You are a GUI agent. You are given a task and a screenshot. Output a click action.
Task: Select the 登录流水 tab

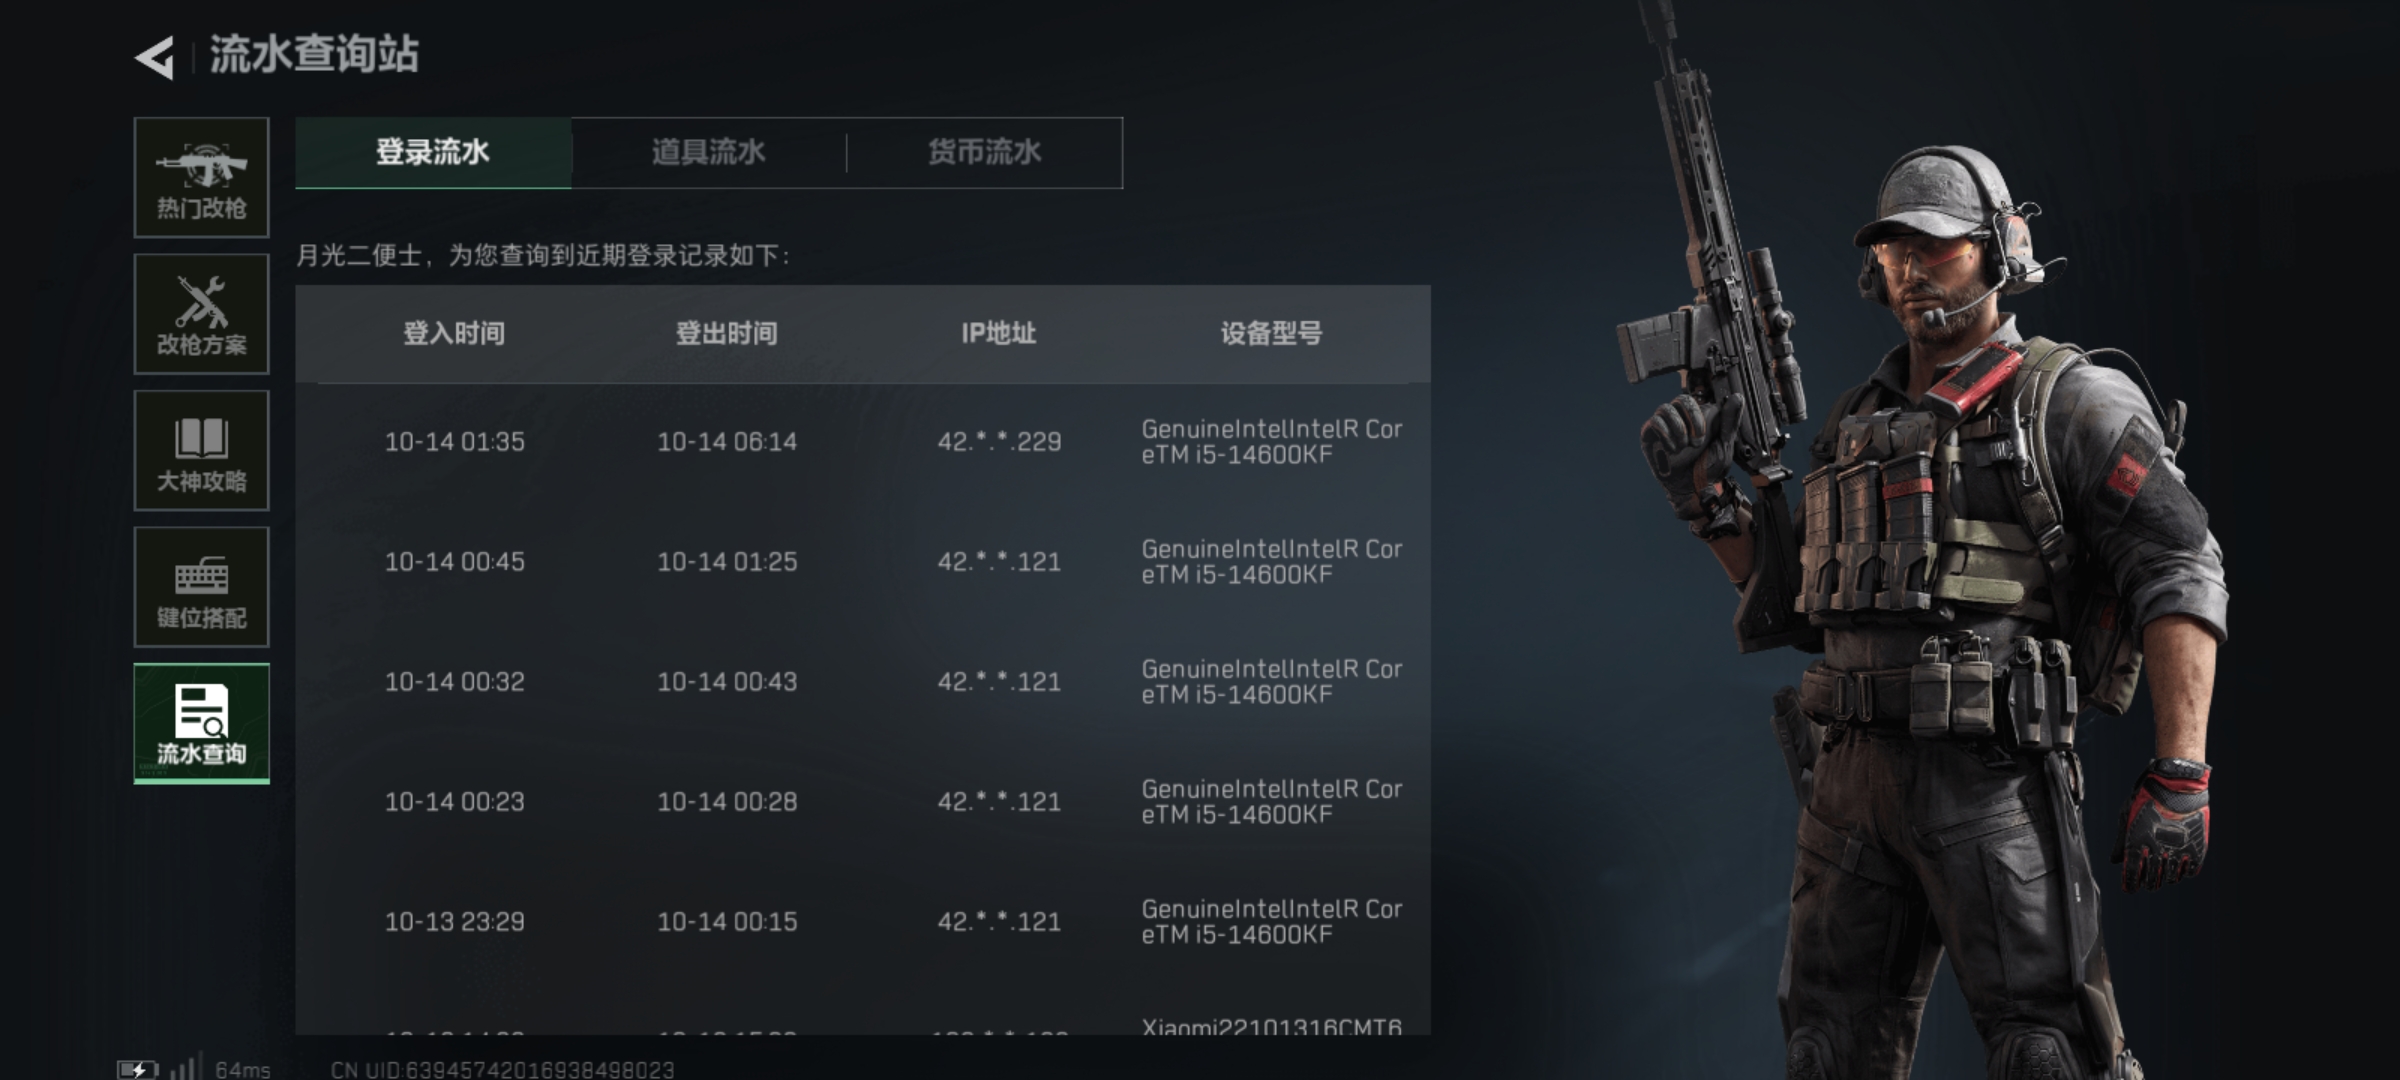(x=433, y=152)
